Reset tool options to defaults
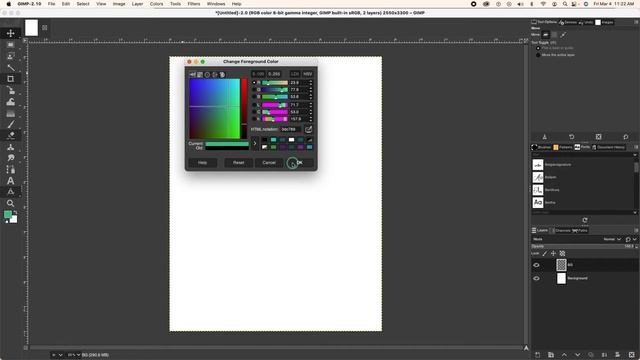 [626, 137]
